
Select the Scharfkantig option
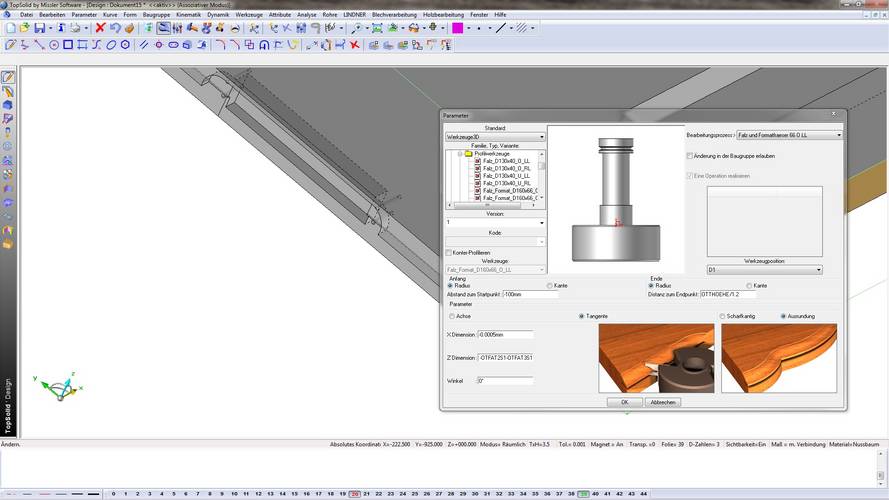point(722,316)
